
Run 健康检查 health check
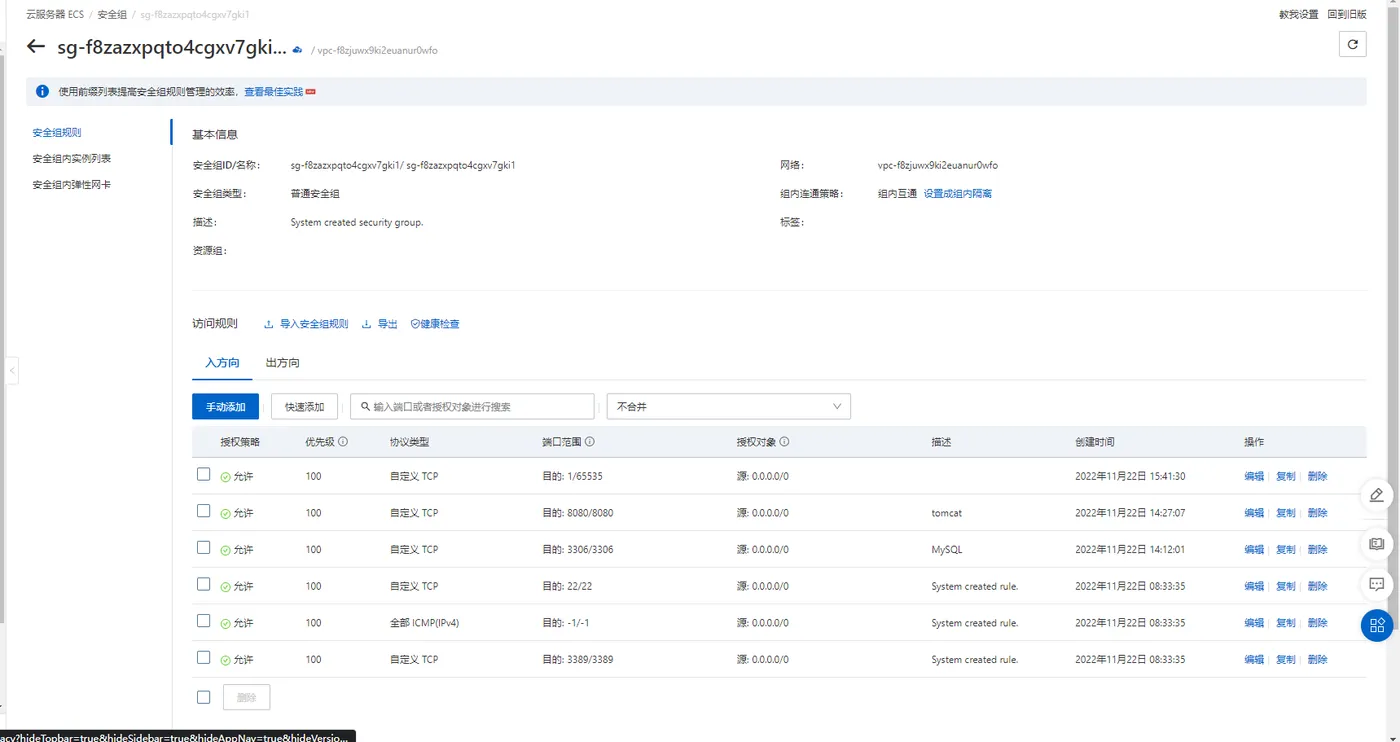435,324
